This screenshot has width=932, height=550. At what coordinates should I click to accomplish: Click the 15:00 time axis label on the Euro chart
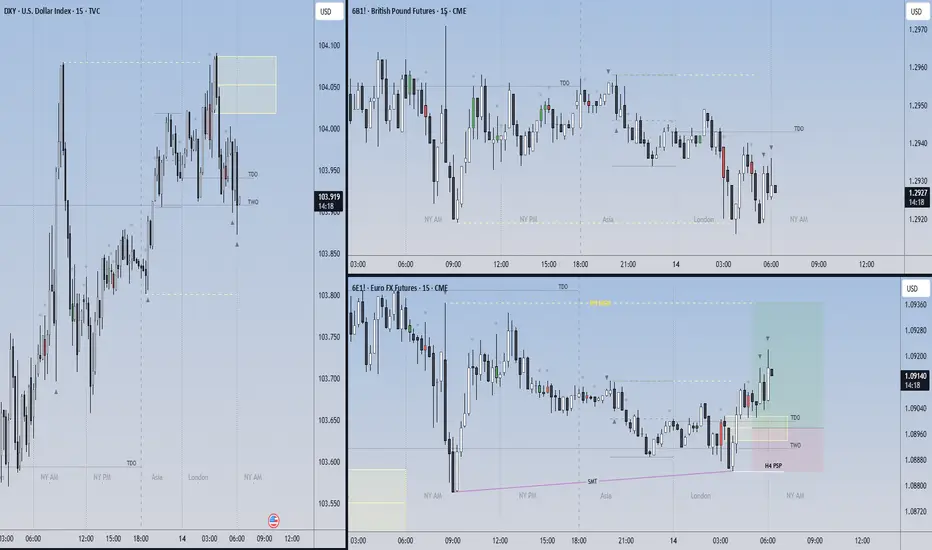click(x=547, y=540)
